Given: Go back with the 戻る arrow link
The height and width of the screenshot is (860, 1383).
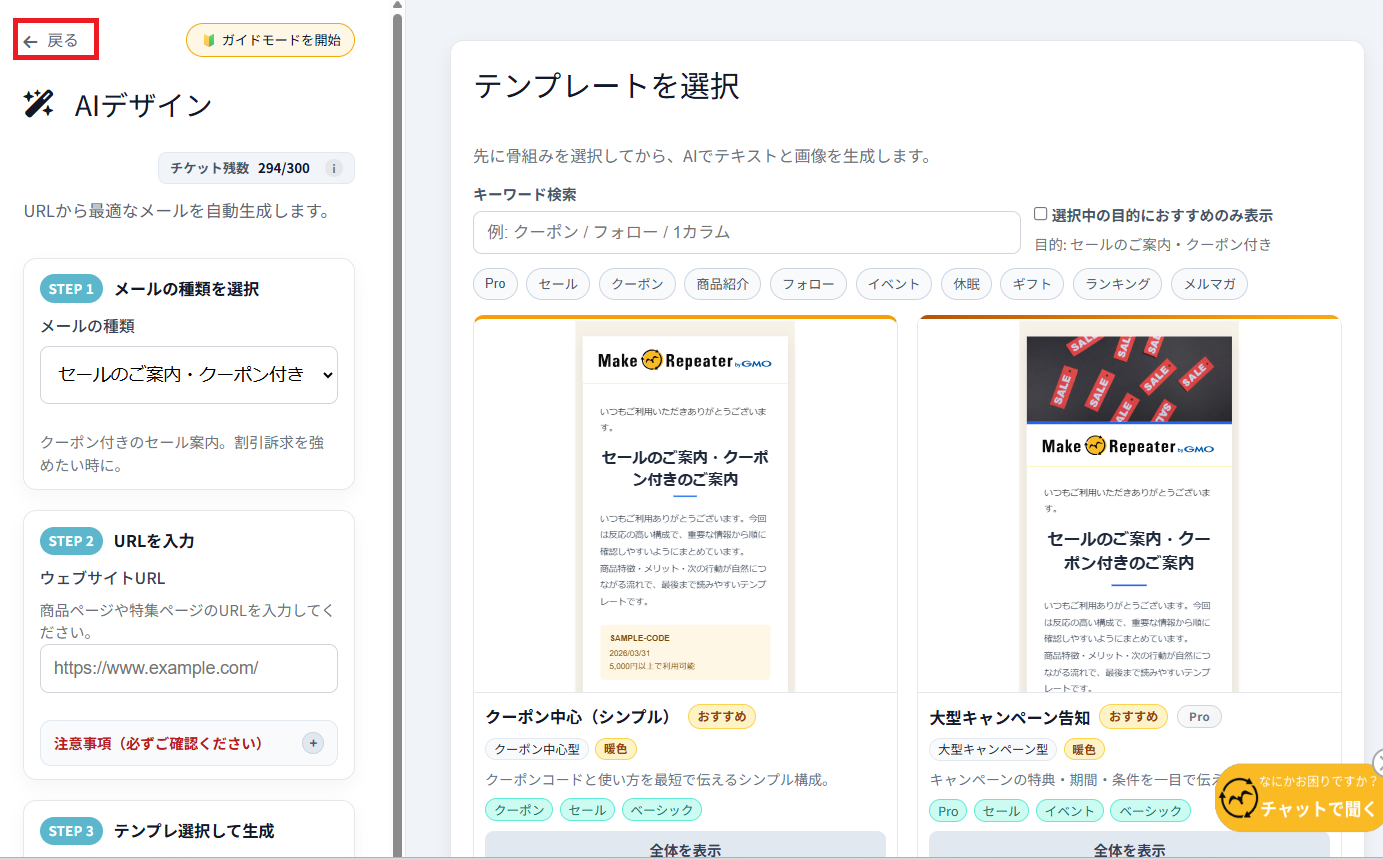Looking at the screenshot, I should click(x=50, y=41).
